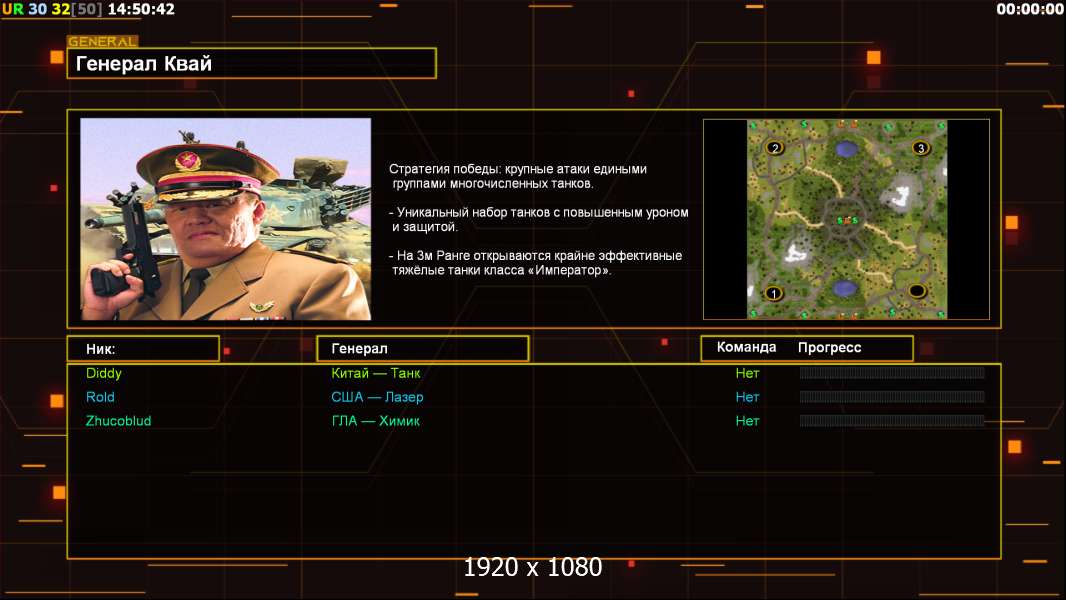Click the loading progress bar for Zhucoblud
This screenshot has width=1066, height=600.
(x=892, y=421)
